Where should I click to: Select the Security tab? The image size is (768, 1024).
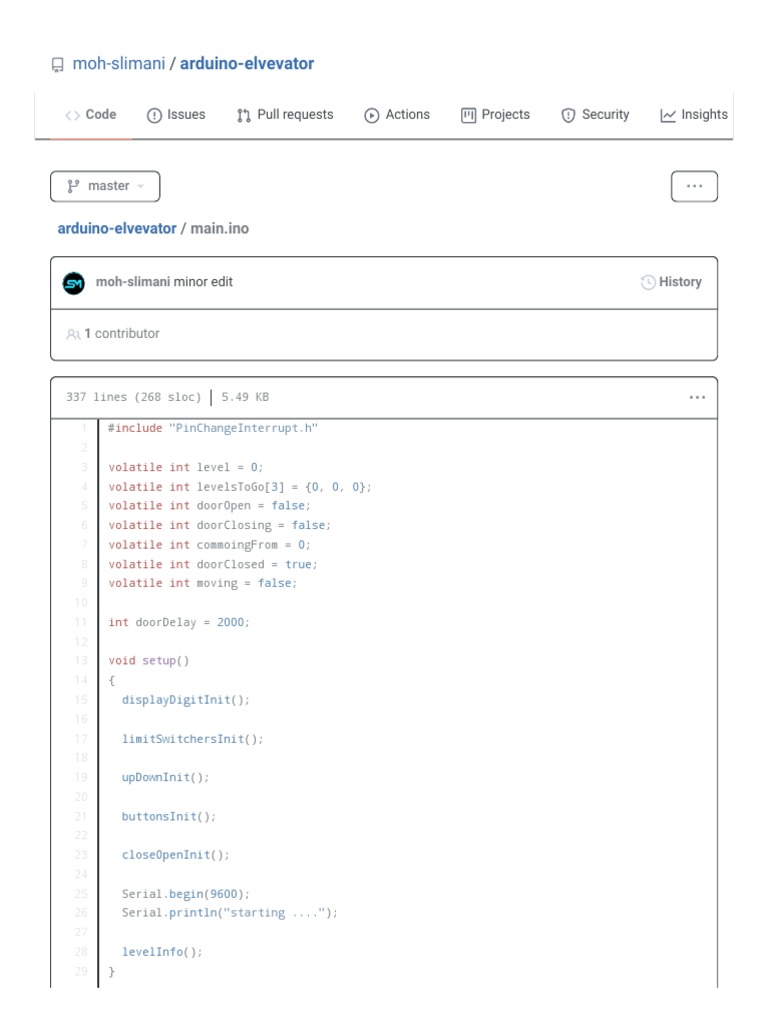click(595, 115)
